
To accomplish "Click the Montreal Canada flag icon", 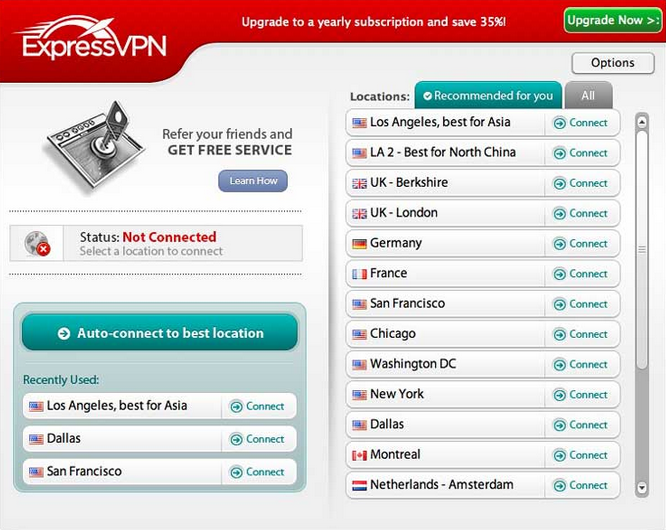I will point(359,455).
